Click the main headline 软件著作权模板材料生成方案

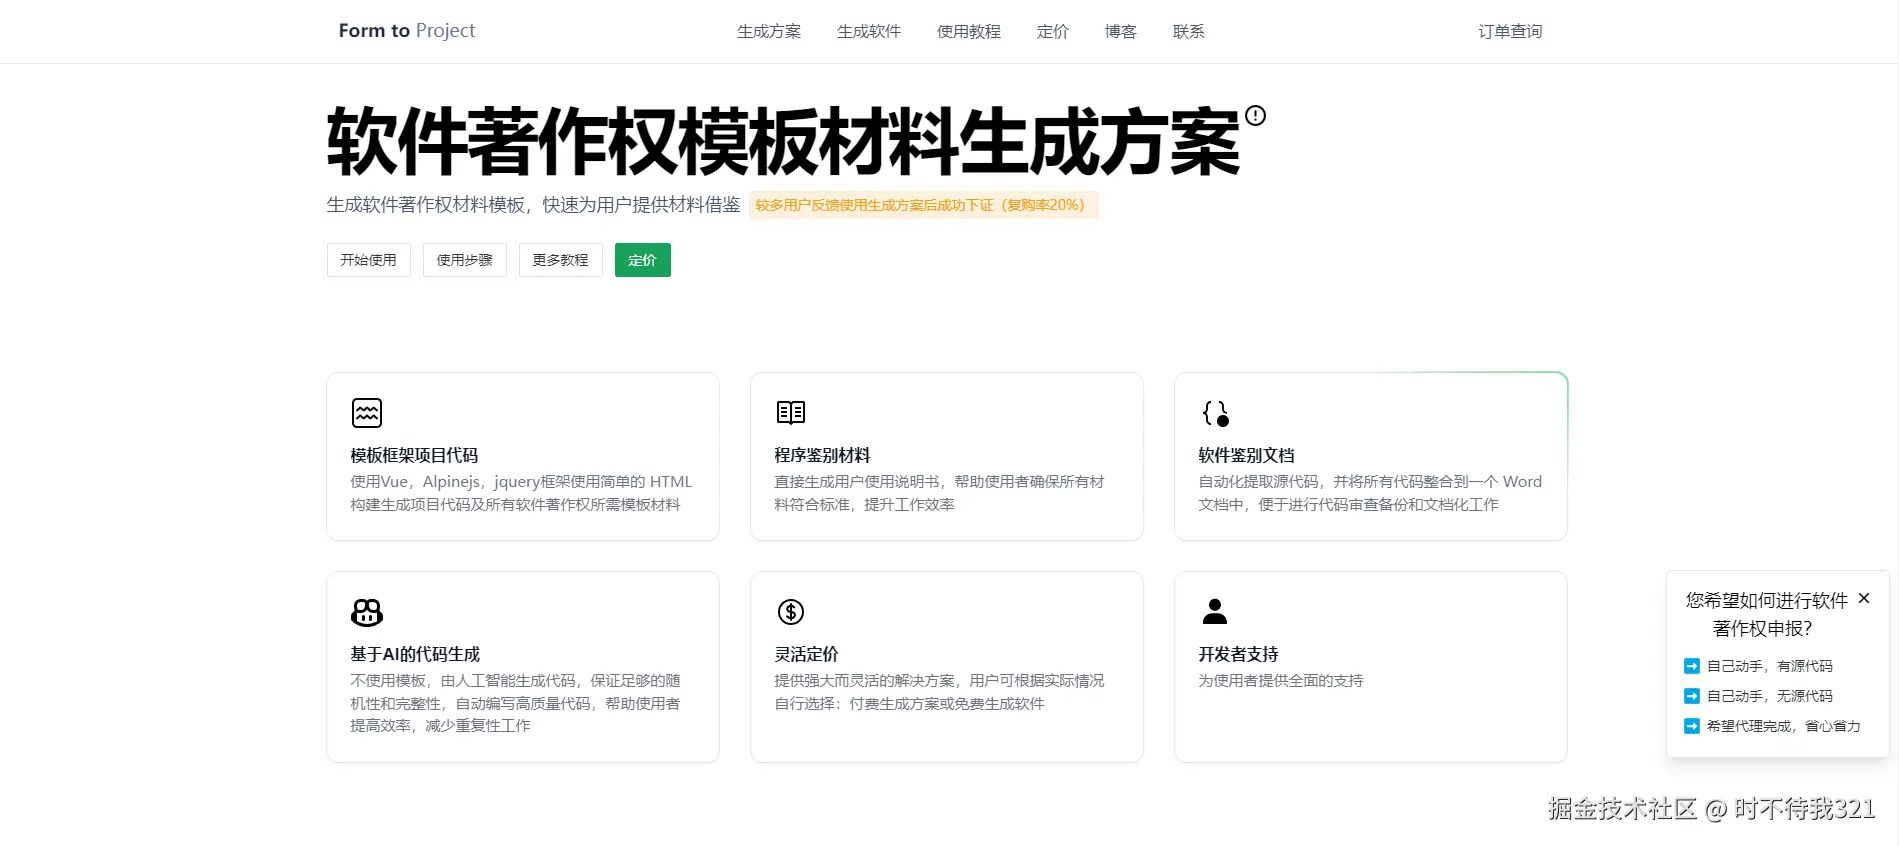click(783, 142)
